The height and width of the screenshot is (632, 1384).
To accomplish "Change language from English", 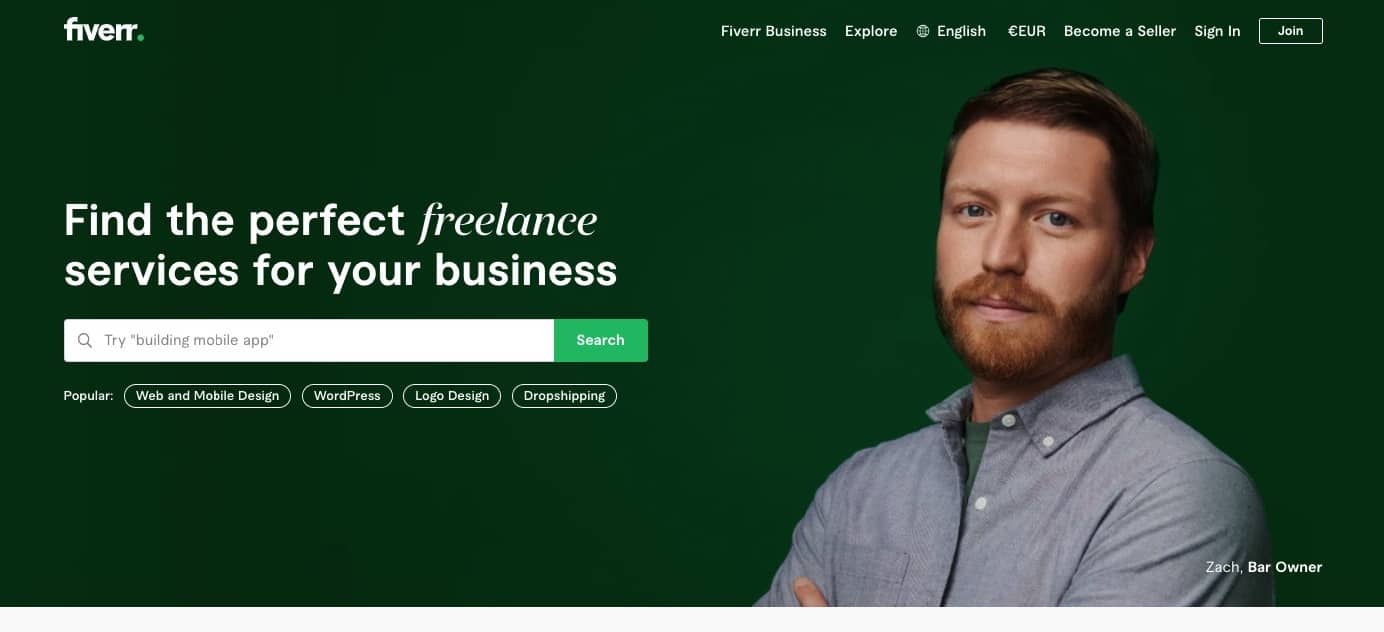I will [951, 31].
